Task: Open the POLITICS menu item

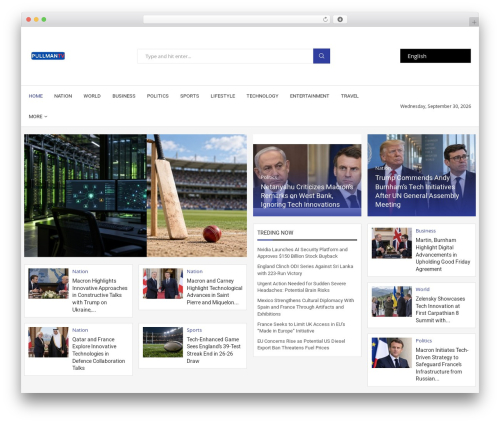Action: (x=158, y=96)
